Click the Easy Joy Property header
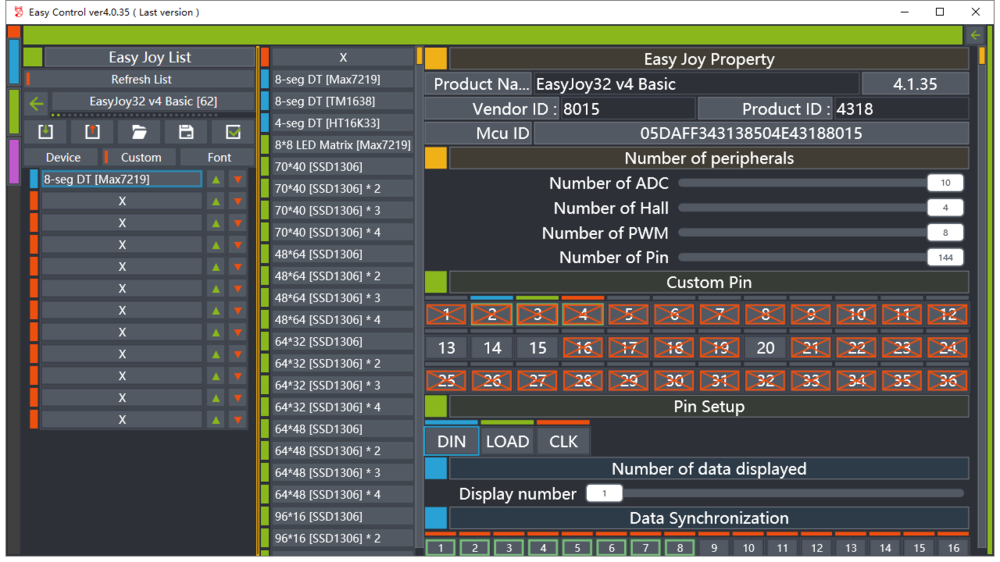1000x562 pixels. (x=709, y=59)
